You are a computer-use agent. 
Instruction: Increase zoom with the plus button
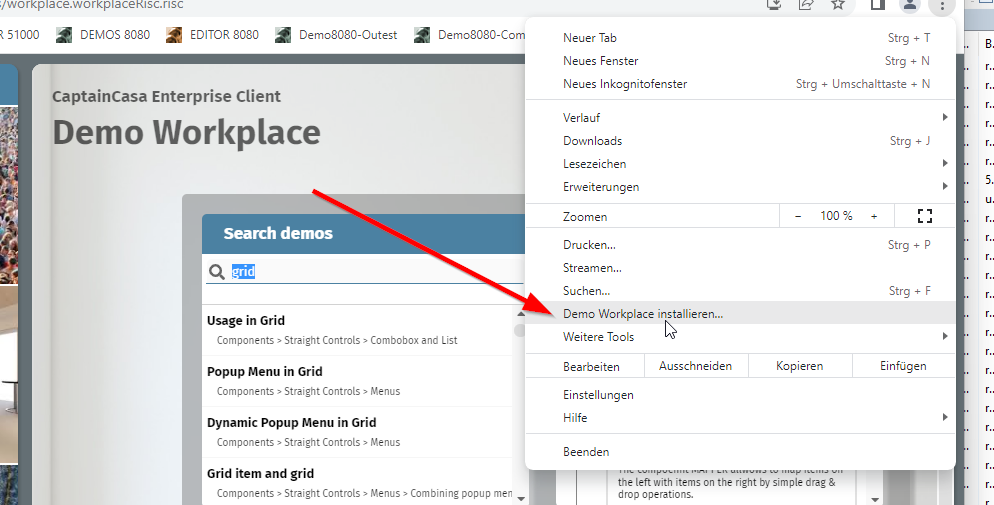click(874, 216)
